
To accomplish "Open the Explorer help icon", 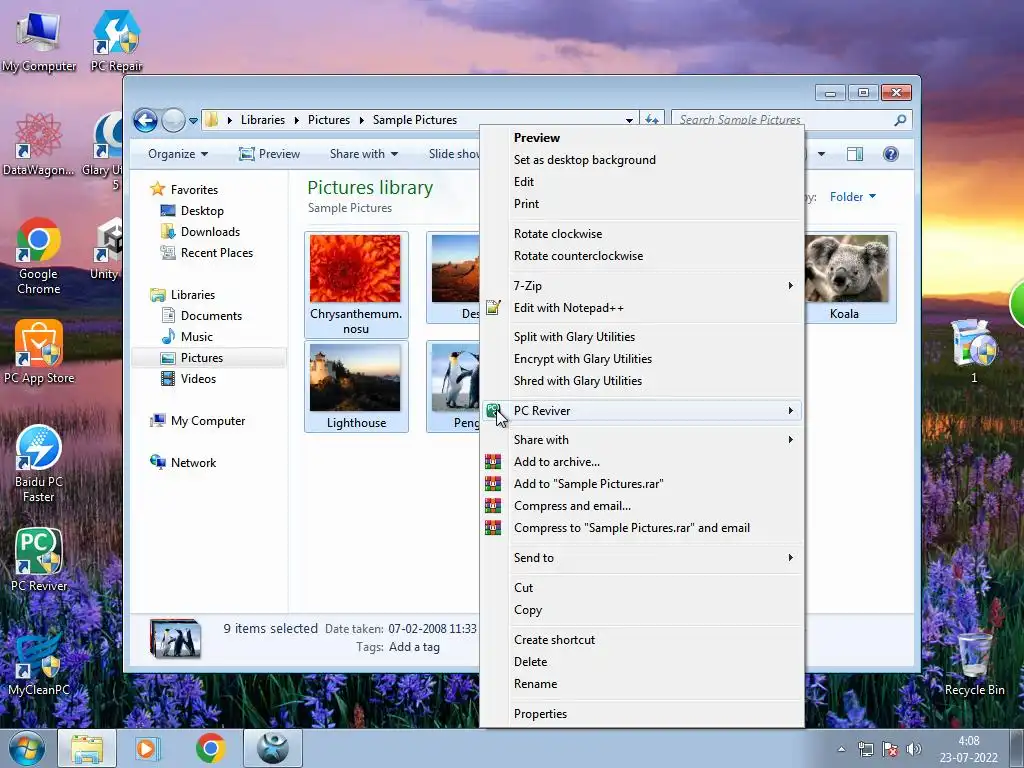I will coord(891,154).
